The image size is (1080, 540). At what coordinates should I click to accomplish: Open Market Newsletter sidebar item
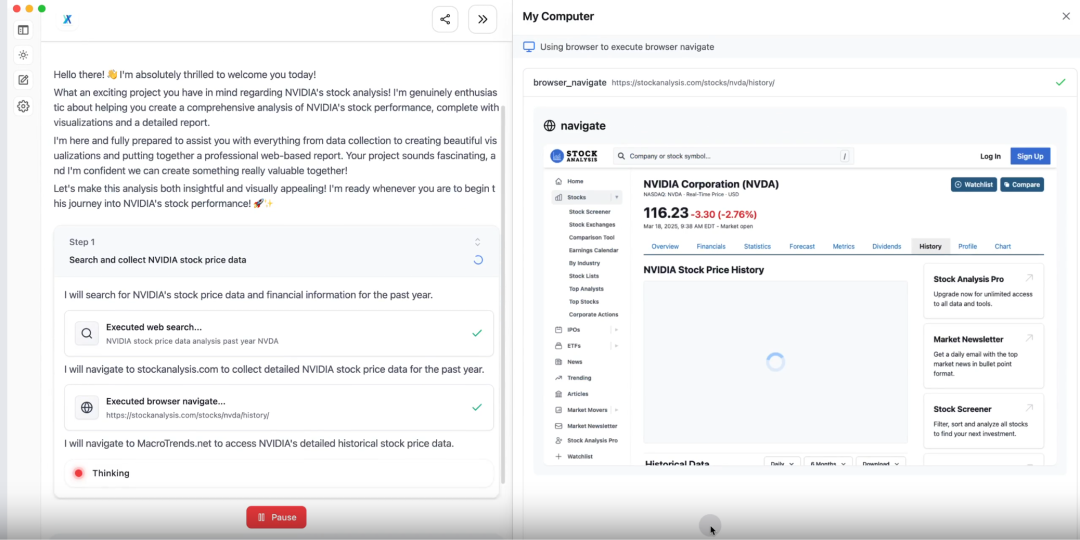tap(586, 426)
